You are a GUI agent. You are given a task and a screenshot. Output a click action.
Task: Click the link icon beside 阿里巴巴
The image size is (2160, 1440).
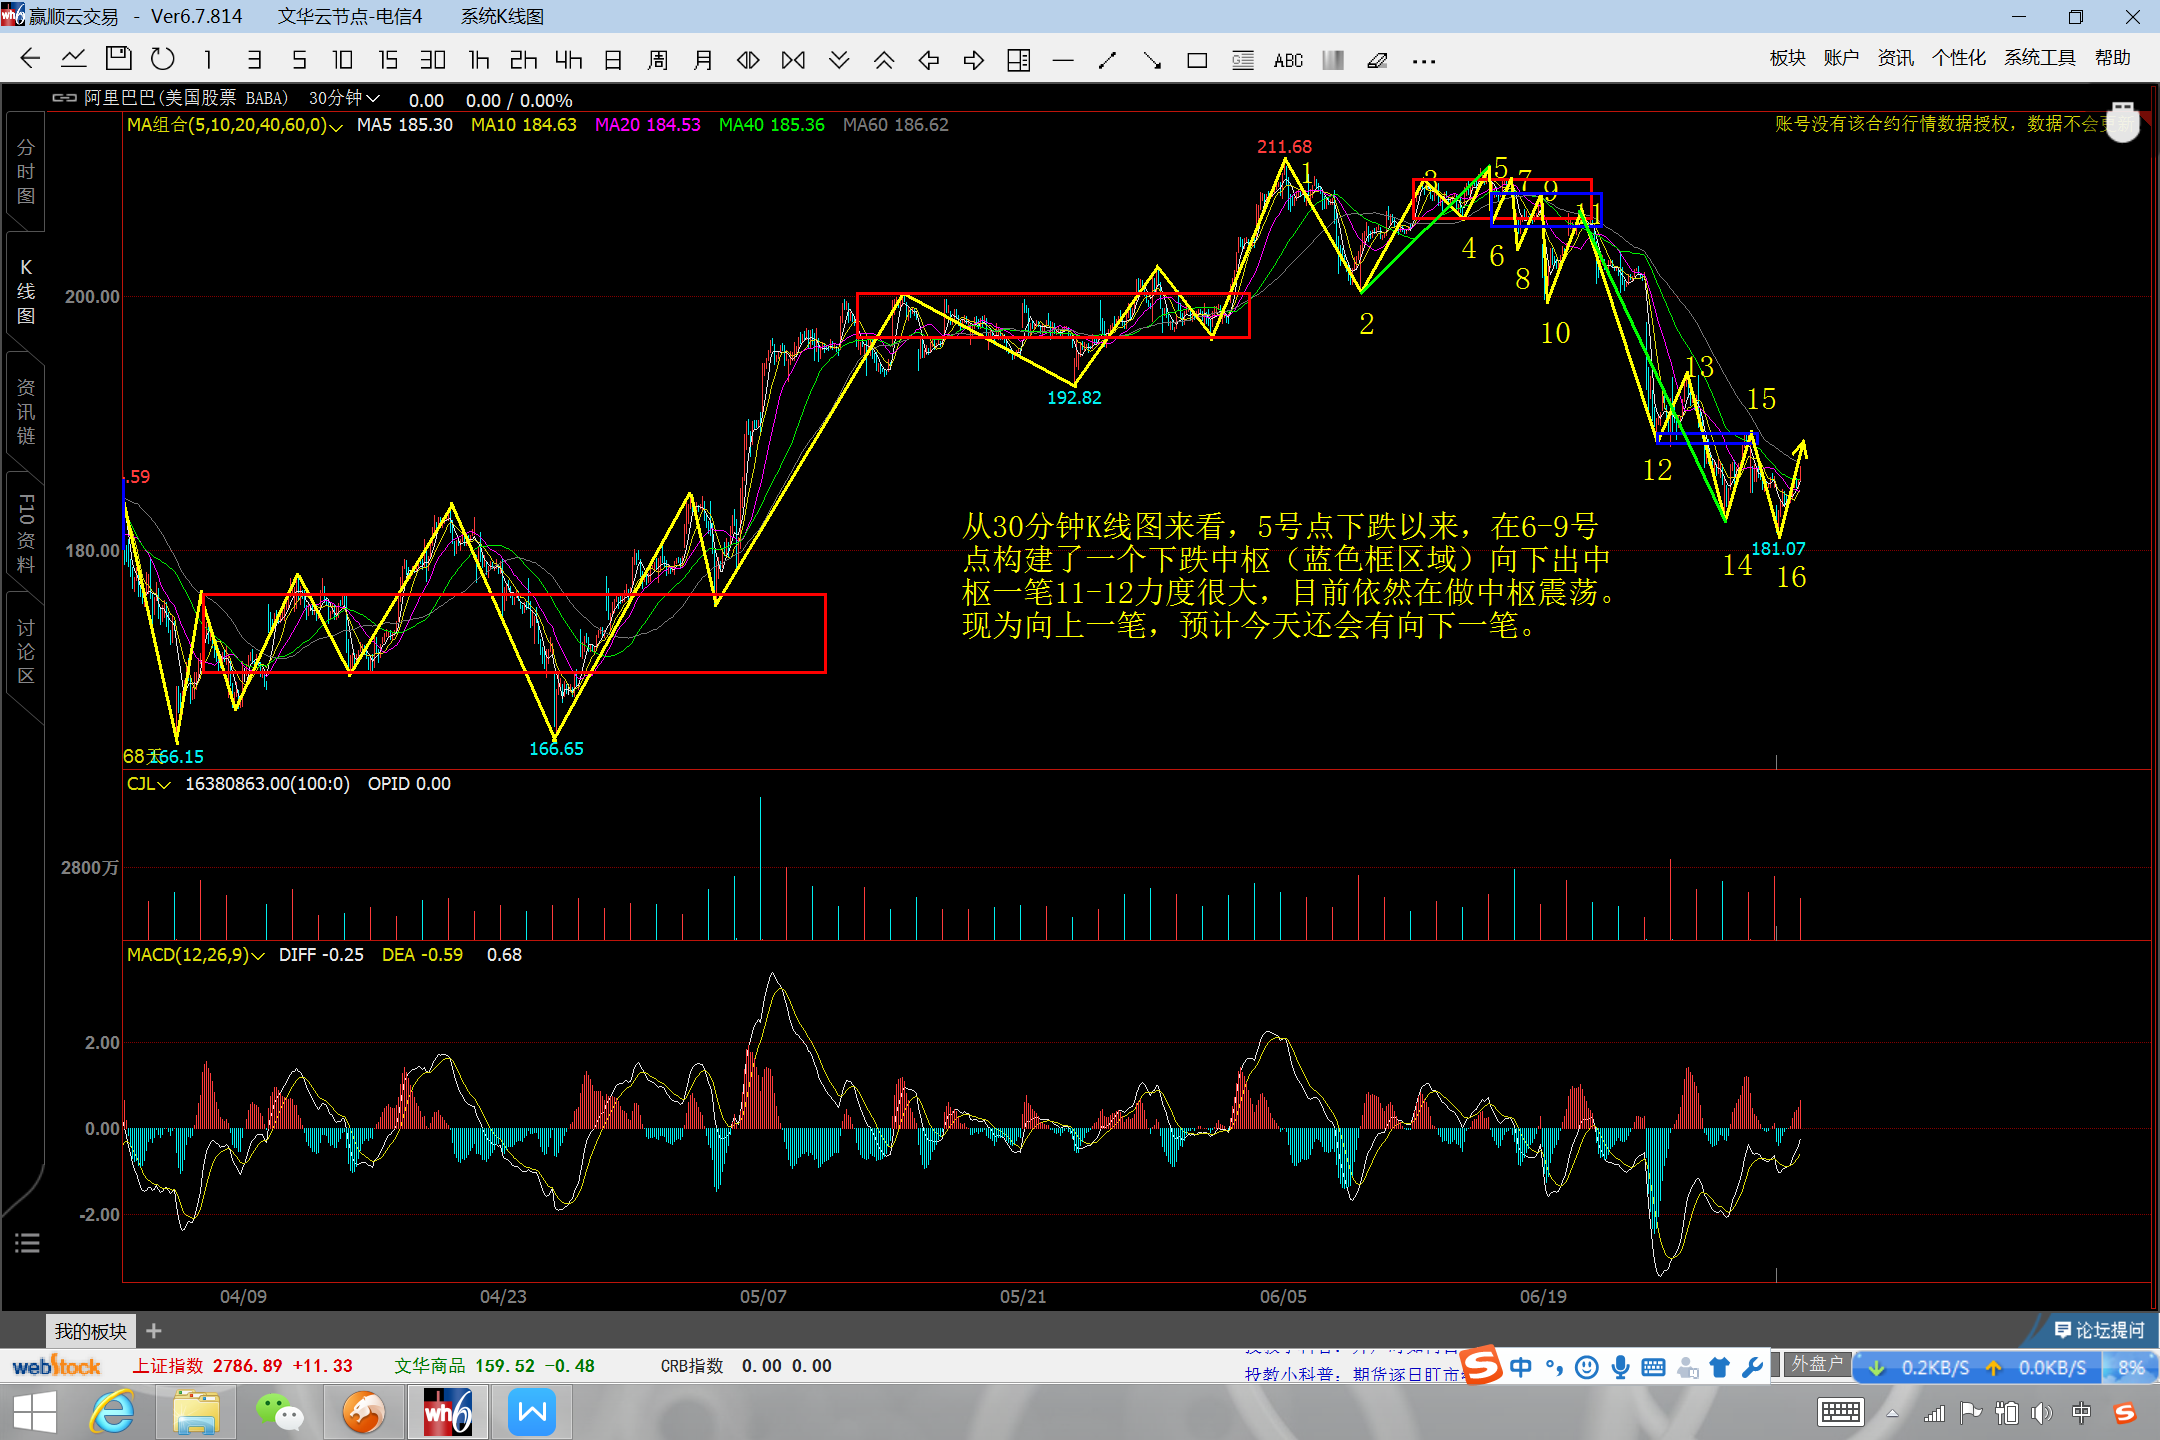pos(65,98)
